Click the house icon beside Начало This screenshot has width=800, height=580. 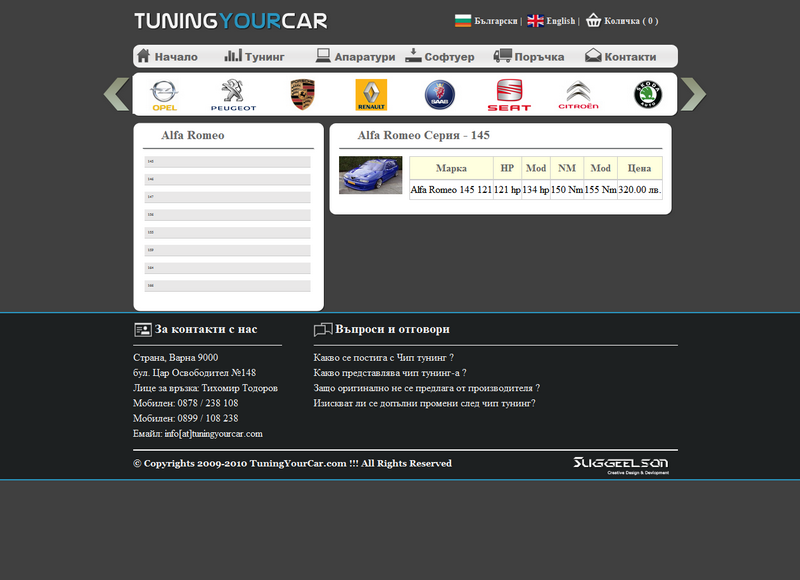coord(143,56)
